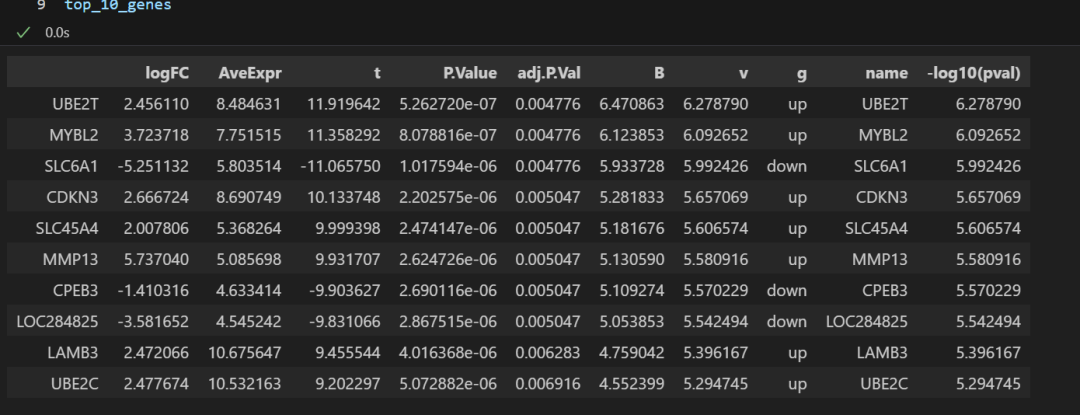
Task: Click the t column header
Action: [377, 73]
